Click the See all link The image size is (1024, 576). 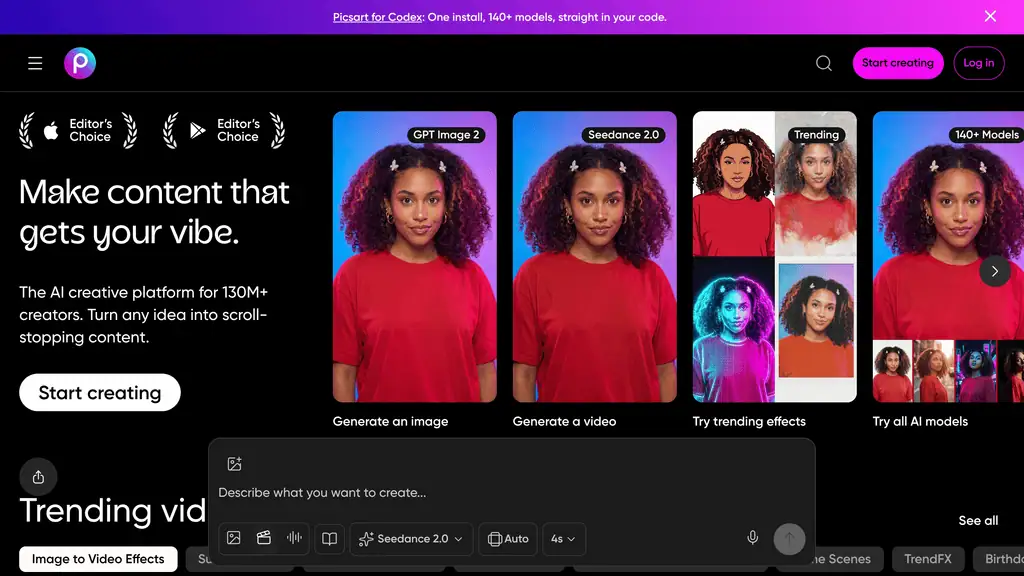coord(978,520)
